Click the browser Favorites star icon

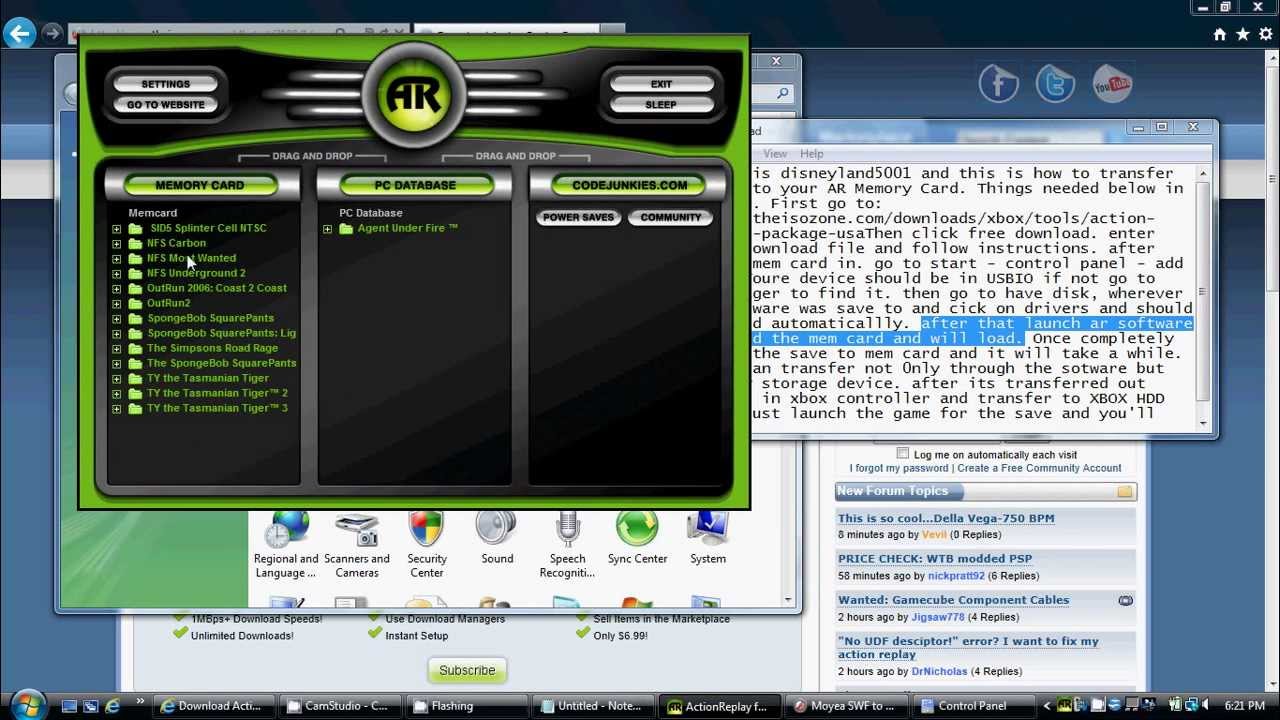pyautogui.click(x=1243, y=34)
